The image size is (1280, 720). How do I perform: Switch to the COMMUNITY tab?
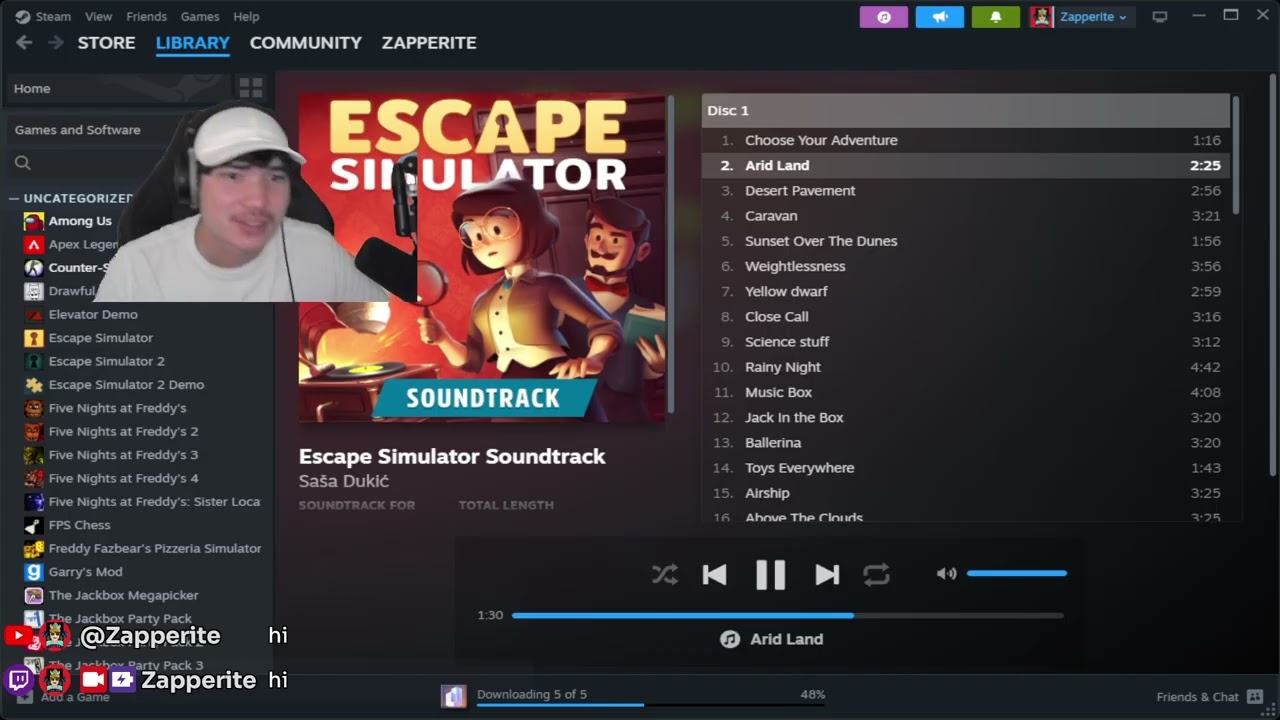pyautogui.click(x=305, y=43)
